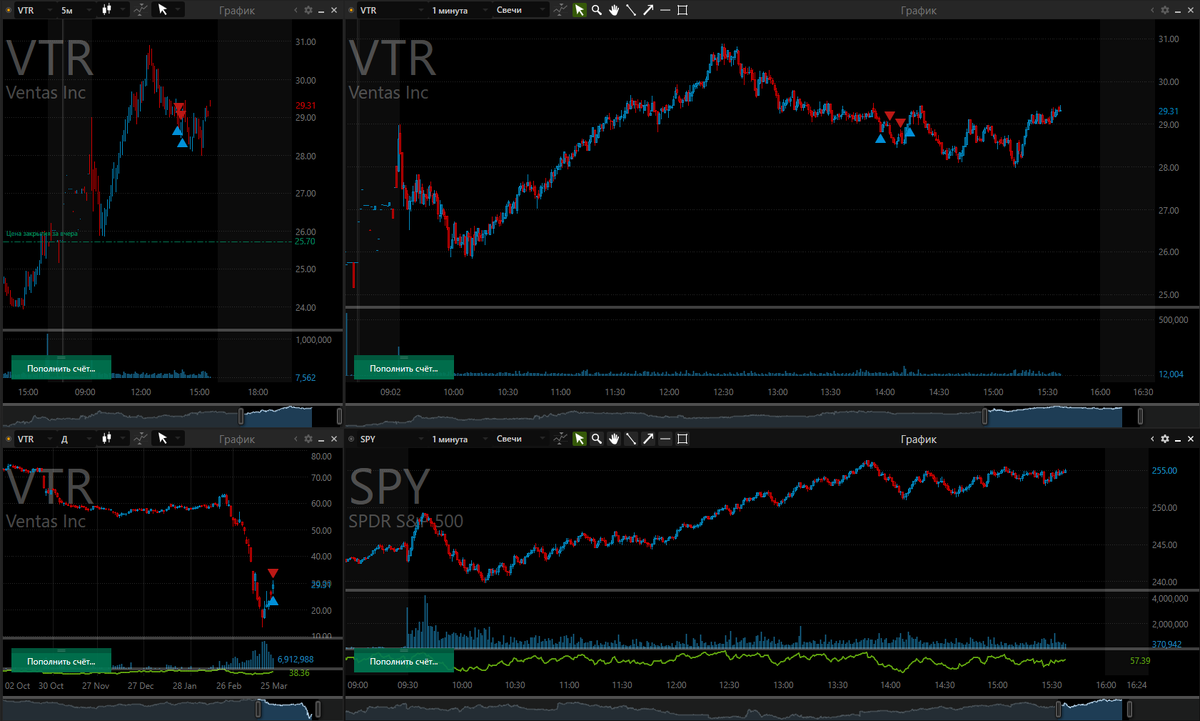Open settings gear of VTR 1 минута panel
The height and width of the screenshot is (721, 1200).
coord(1165,10)
